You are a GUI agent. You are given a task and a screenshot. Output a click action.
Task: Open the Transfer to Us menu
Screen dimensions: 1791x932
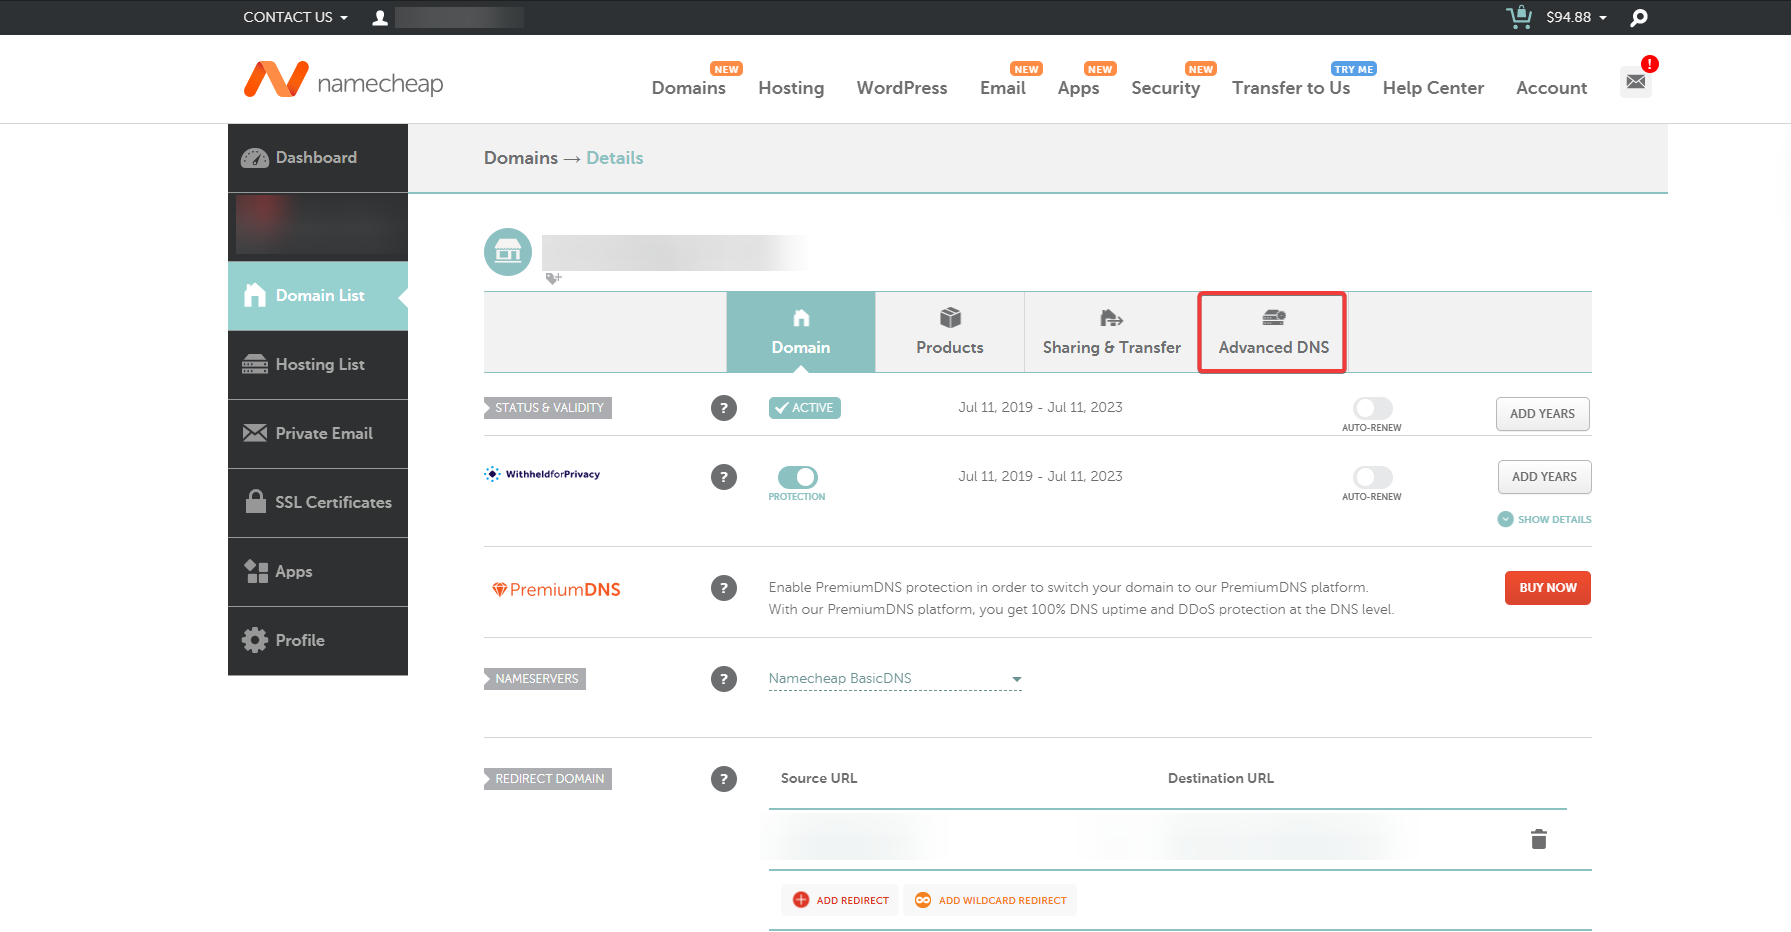[1291, 88]
